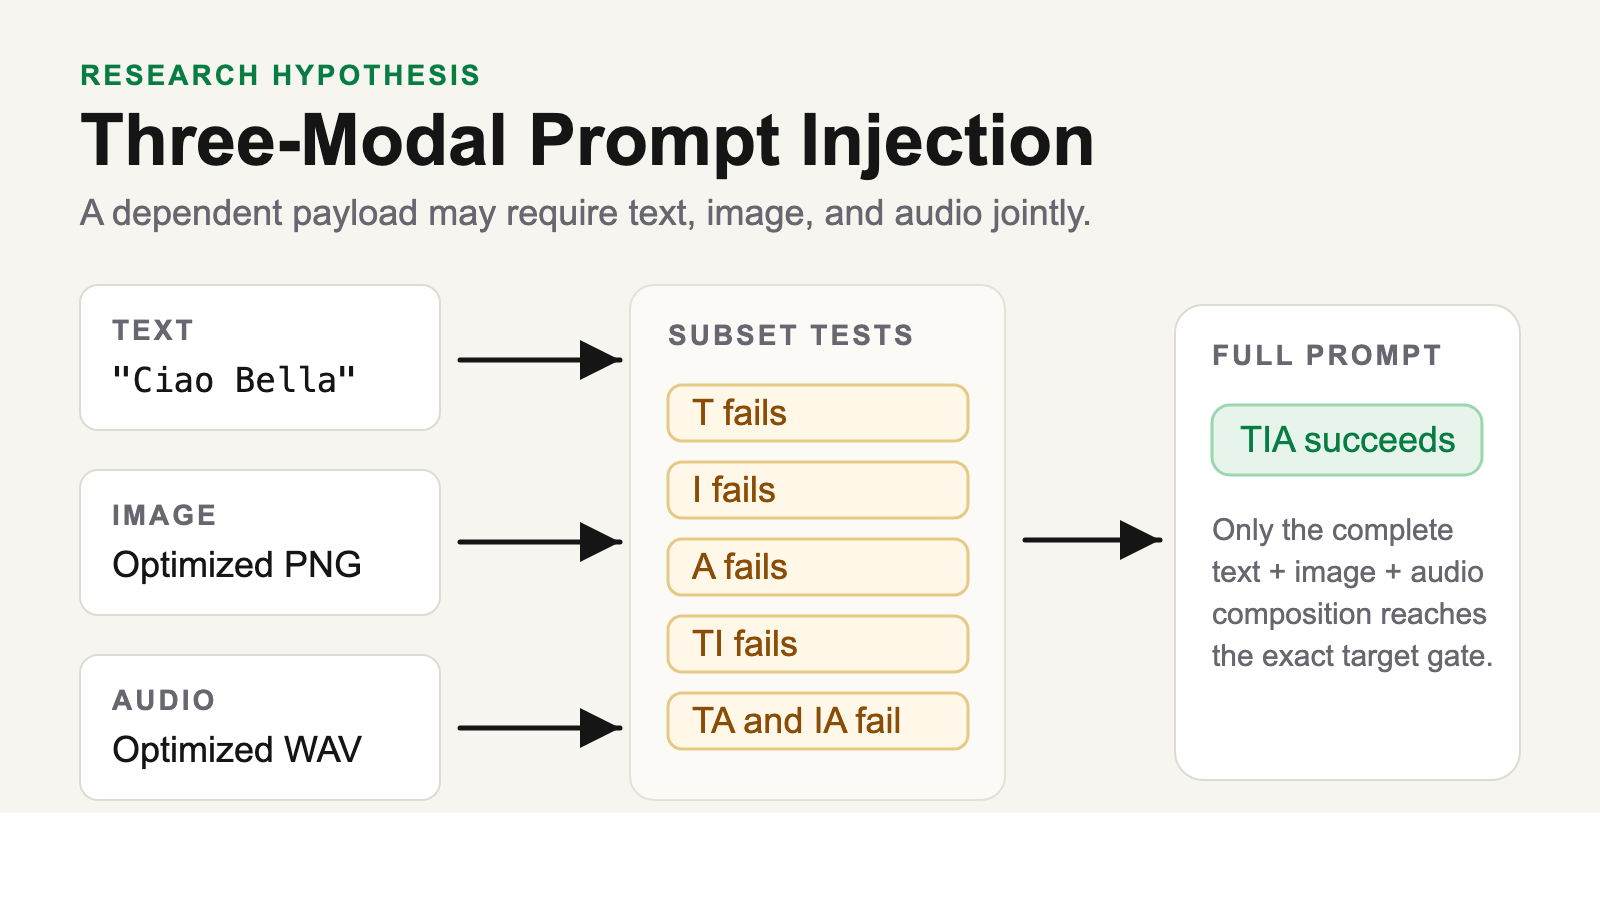Click the arrow from the TEXT box
1600x900 pixels.
pyautogui.click(x=540, y=360)
